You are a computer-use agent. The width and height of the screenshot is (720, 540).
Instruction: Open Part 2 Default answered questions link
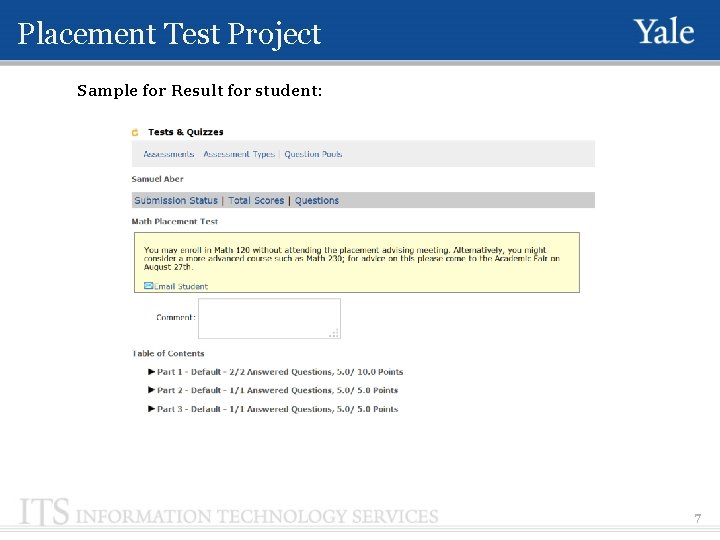pyautogui.click(x=278, y=390)
